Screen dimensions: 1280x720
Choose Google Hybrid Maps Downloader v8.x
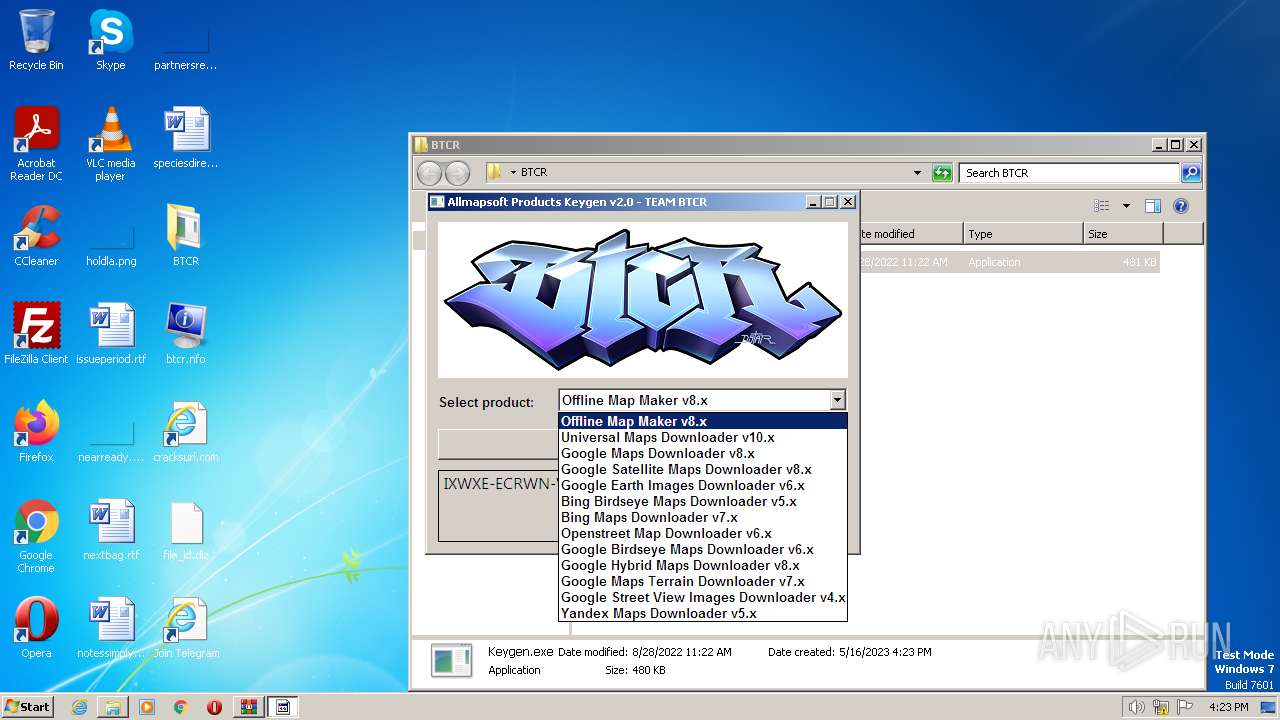(x=703, y=565)
